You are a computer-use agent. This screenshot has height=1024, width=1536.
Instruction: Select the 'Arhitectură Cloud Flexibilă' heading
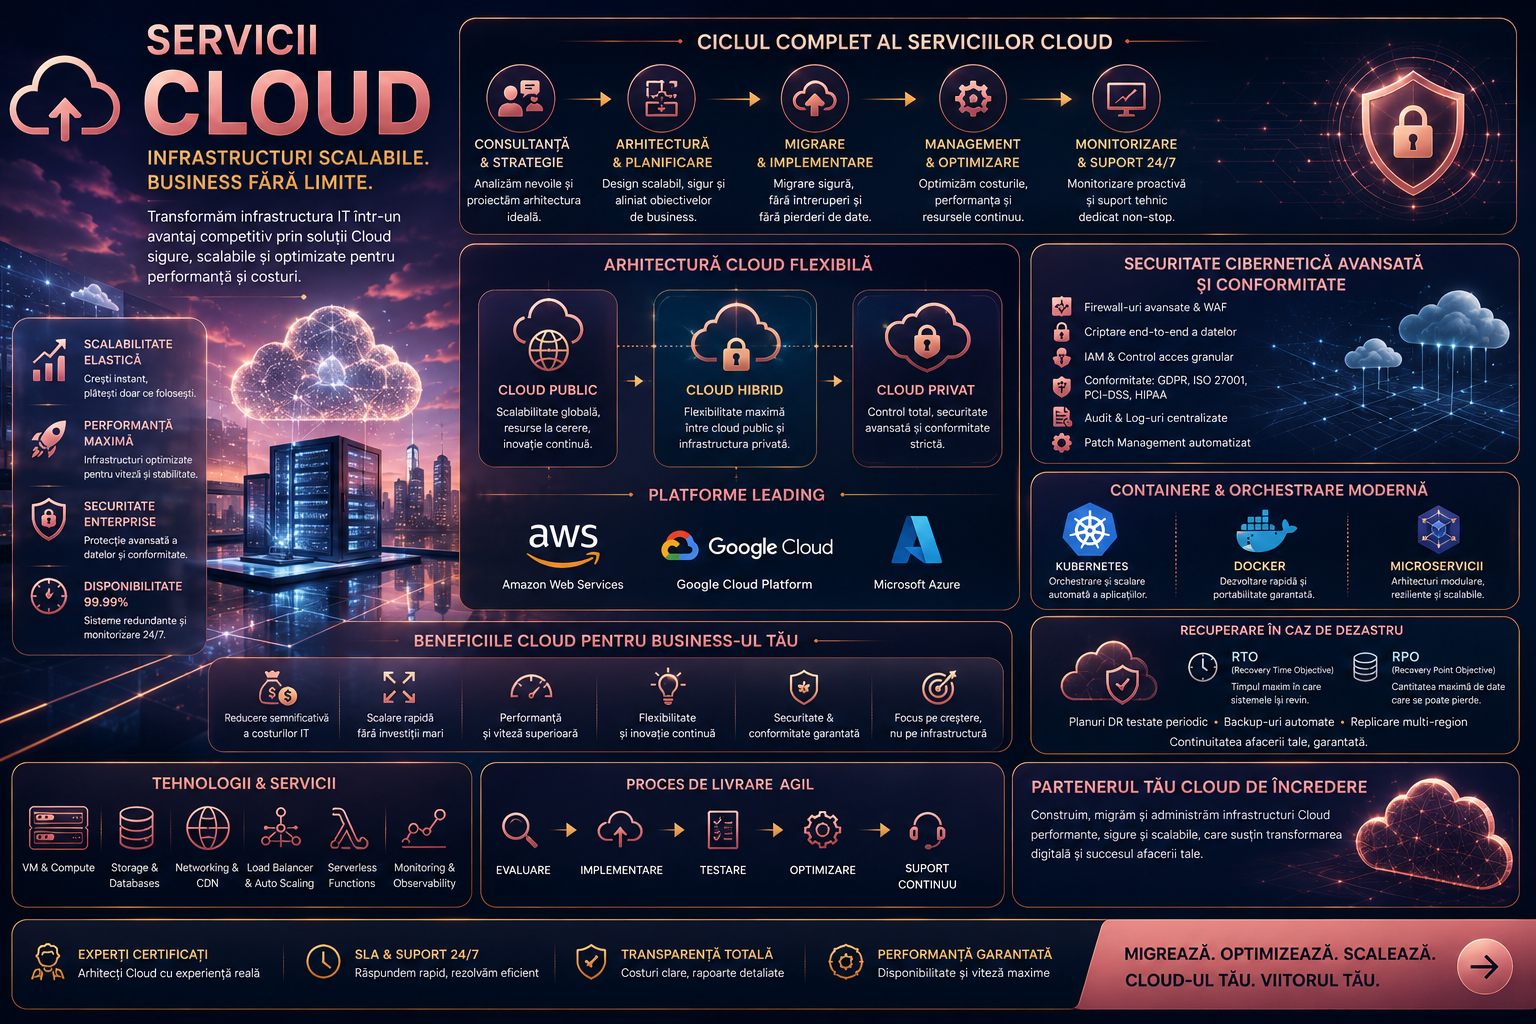click(x=738, y=265)
